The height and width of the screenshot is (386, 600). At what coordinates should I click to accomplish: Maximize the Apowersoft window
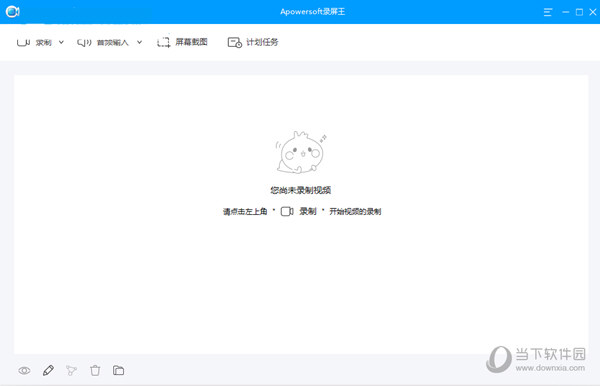(x=579, y=12)
